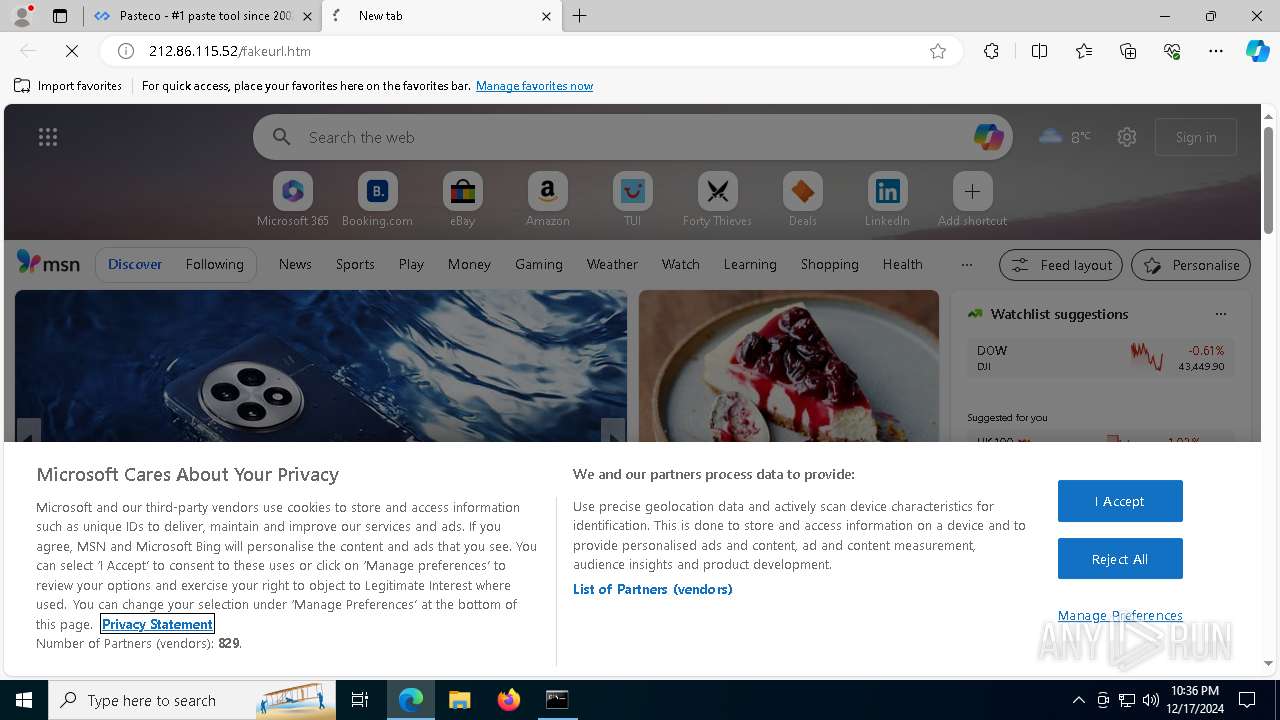Switch to the Pasteco tab

point(194,16)
